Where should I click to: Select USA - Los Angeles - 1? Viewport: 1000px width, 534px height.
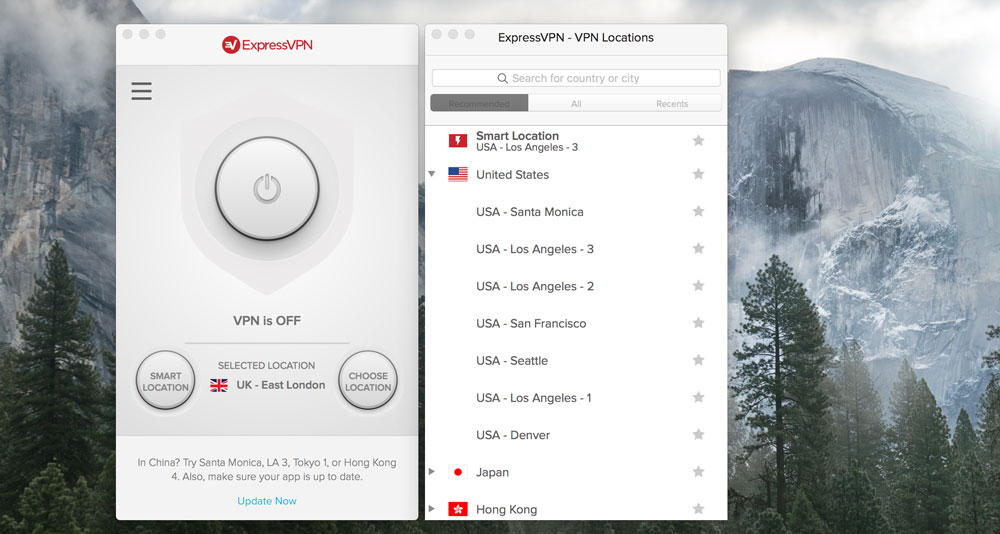576,397
